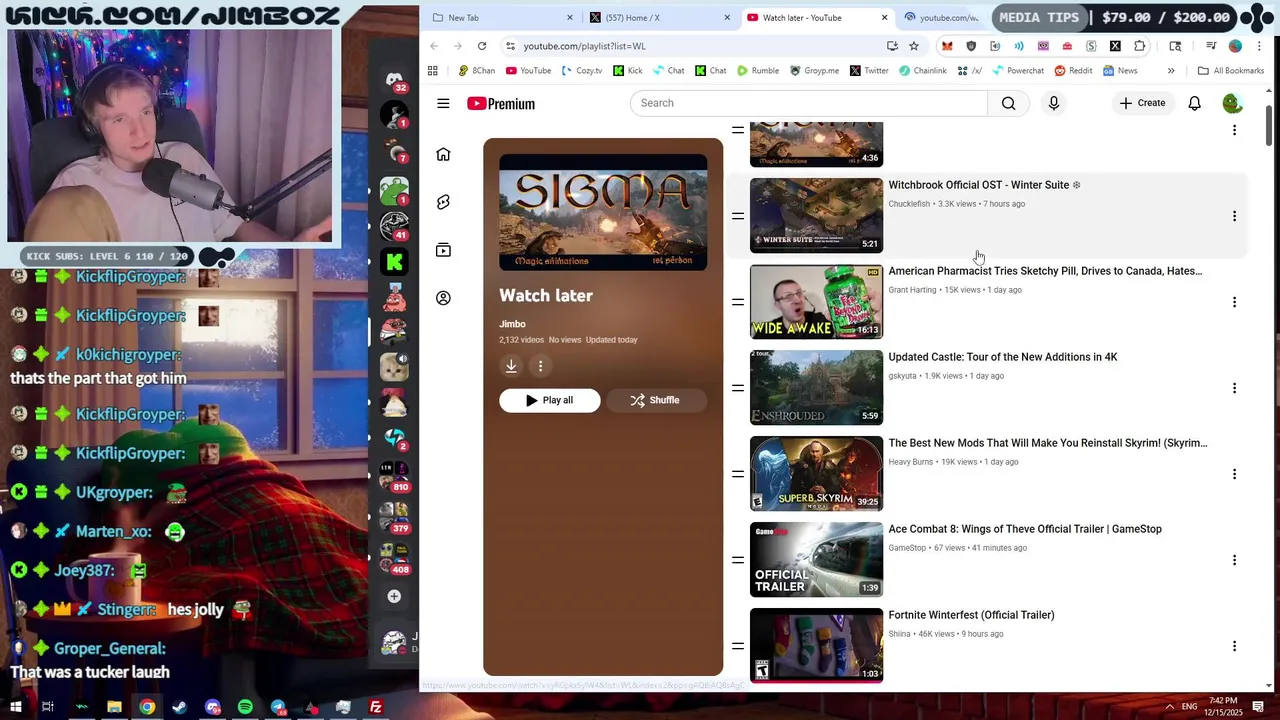The image size is (1280, 720).
Task: Click the Create button
Action: point(1142,103)
